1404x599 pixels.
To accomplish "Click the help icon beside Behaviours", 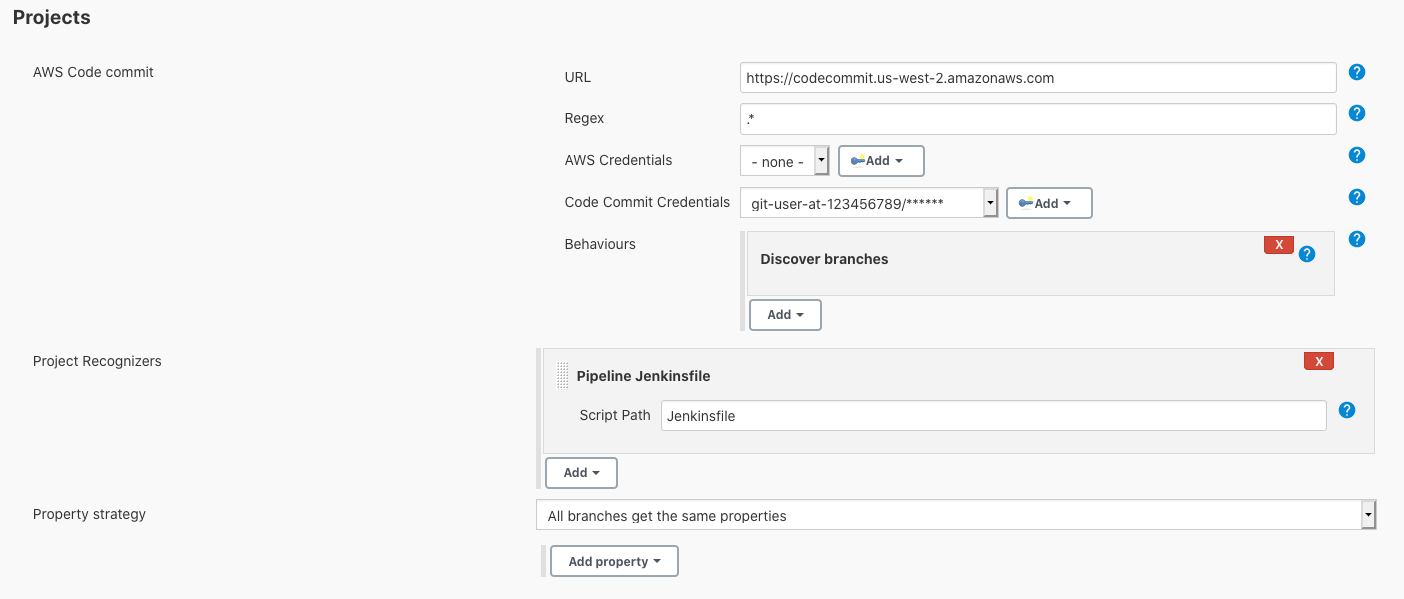I will [1356, 239].
